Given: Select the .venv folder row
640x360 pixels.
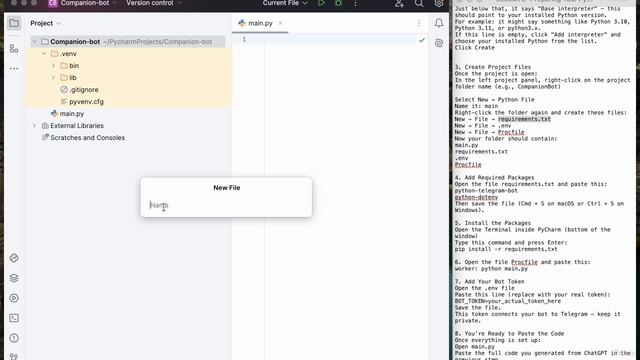Looking at the screenshot, I should click(x=128, y=53).
